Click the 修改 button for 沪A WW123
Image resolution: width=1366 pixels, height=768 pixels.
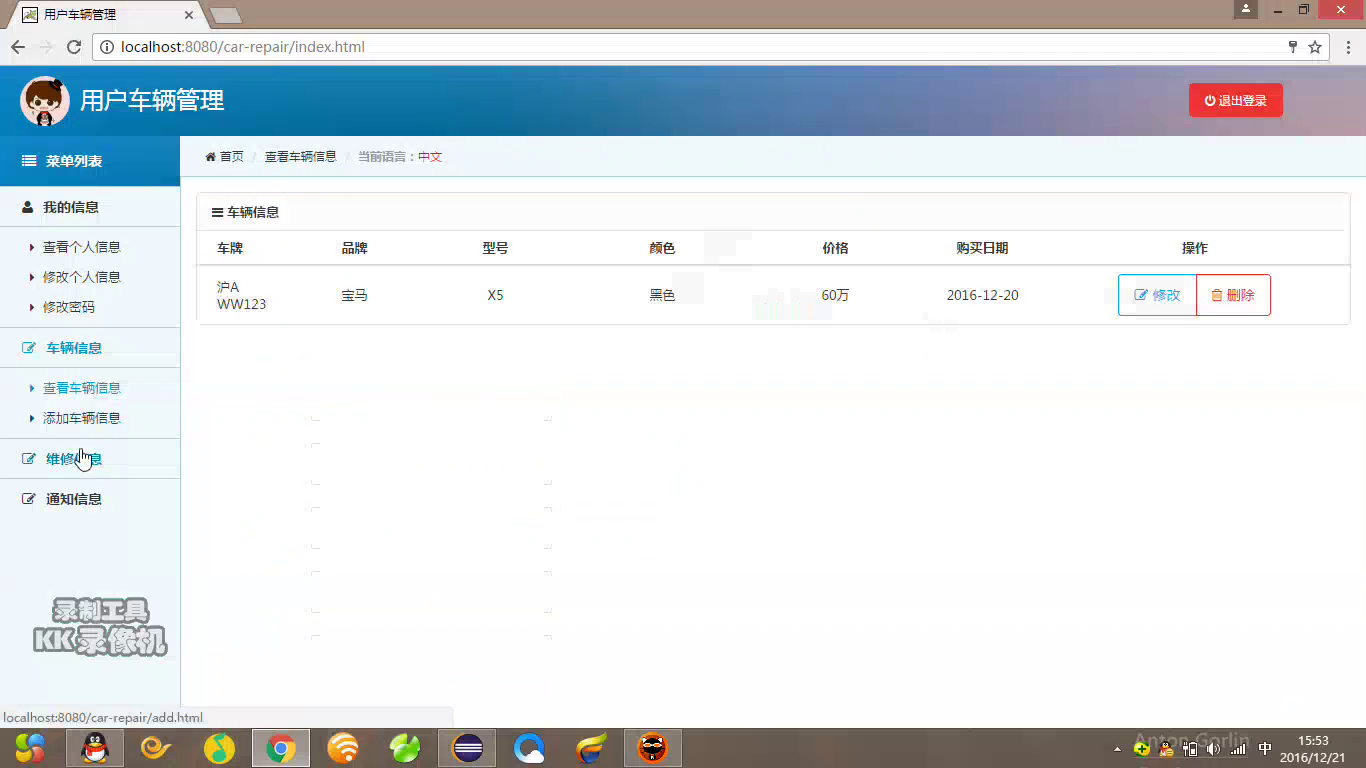pos(1157,295)
